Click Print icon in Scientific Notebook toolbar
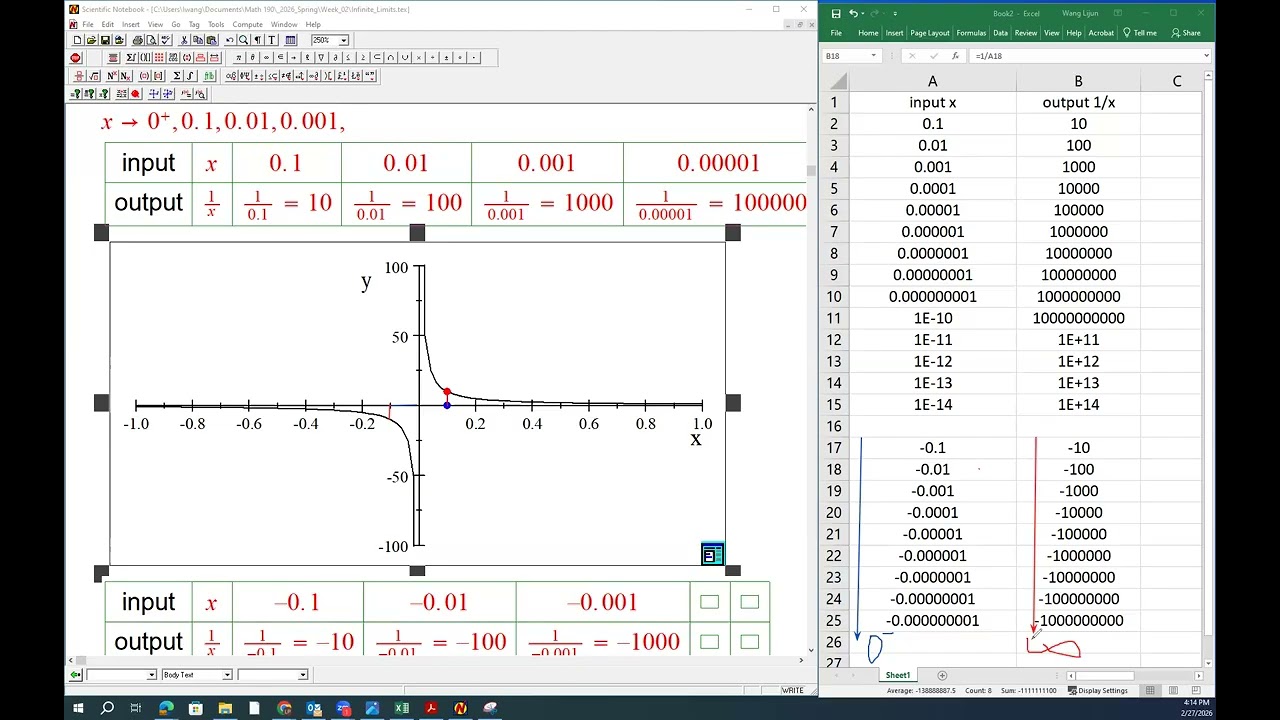 tap(138, 40)
